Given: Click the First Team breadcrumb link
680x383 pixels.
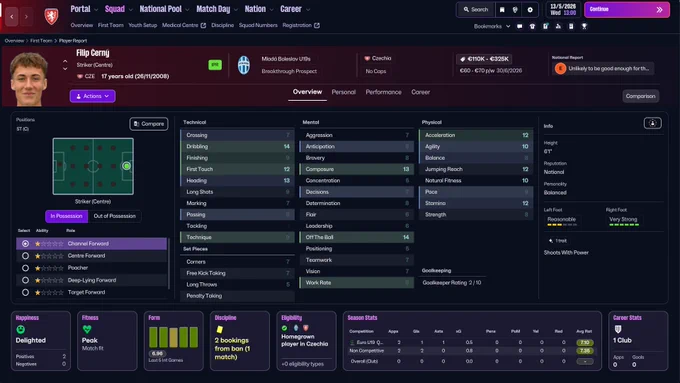Looking at the screenshot, I should tap(41, 41).
